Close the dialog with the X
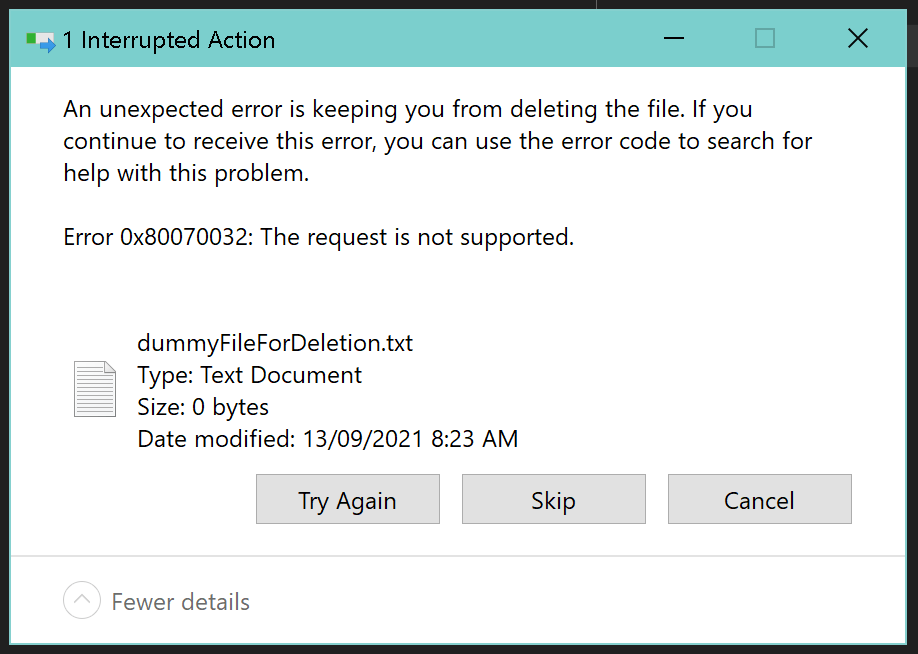The height and width of the screenshot is (654, 918). [x=857, y=39]
